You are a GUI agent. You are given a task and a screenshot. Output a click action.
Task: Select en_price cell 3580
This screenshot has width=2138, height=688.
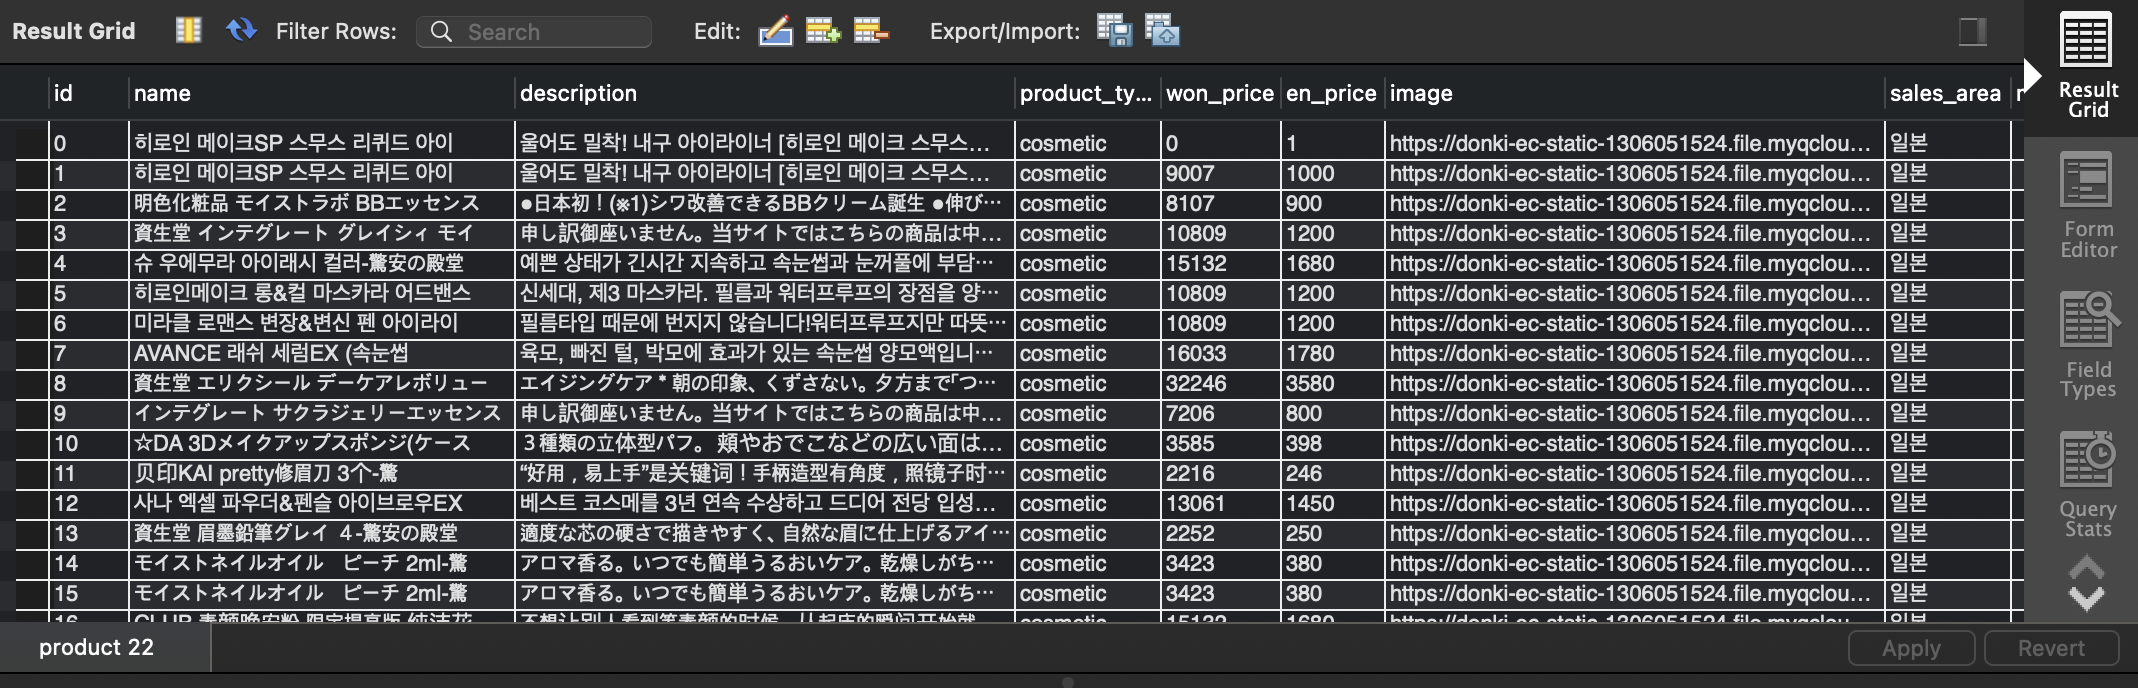pyautogui.click(x=1332, y=383)
